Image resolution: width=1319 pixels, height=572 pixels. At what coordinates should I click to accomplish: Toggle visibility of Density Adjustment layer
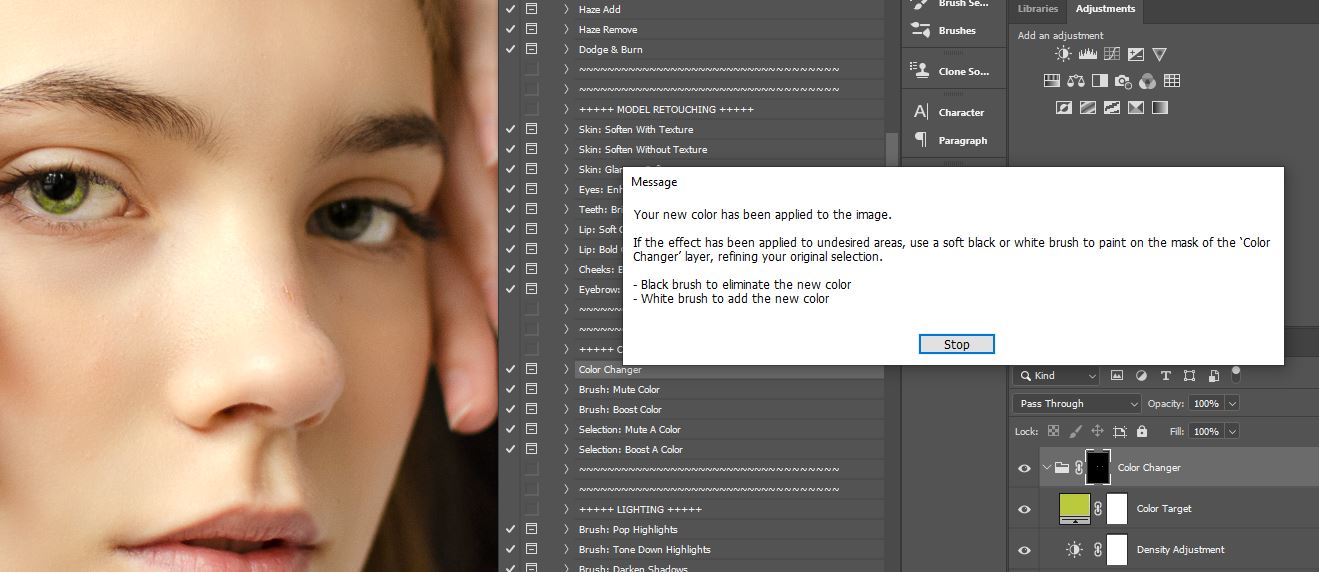pos(1024,550)
